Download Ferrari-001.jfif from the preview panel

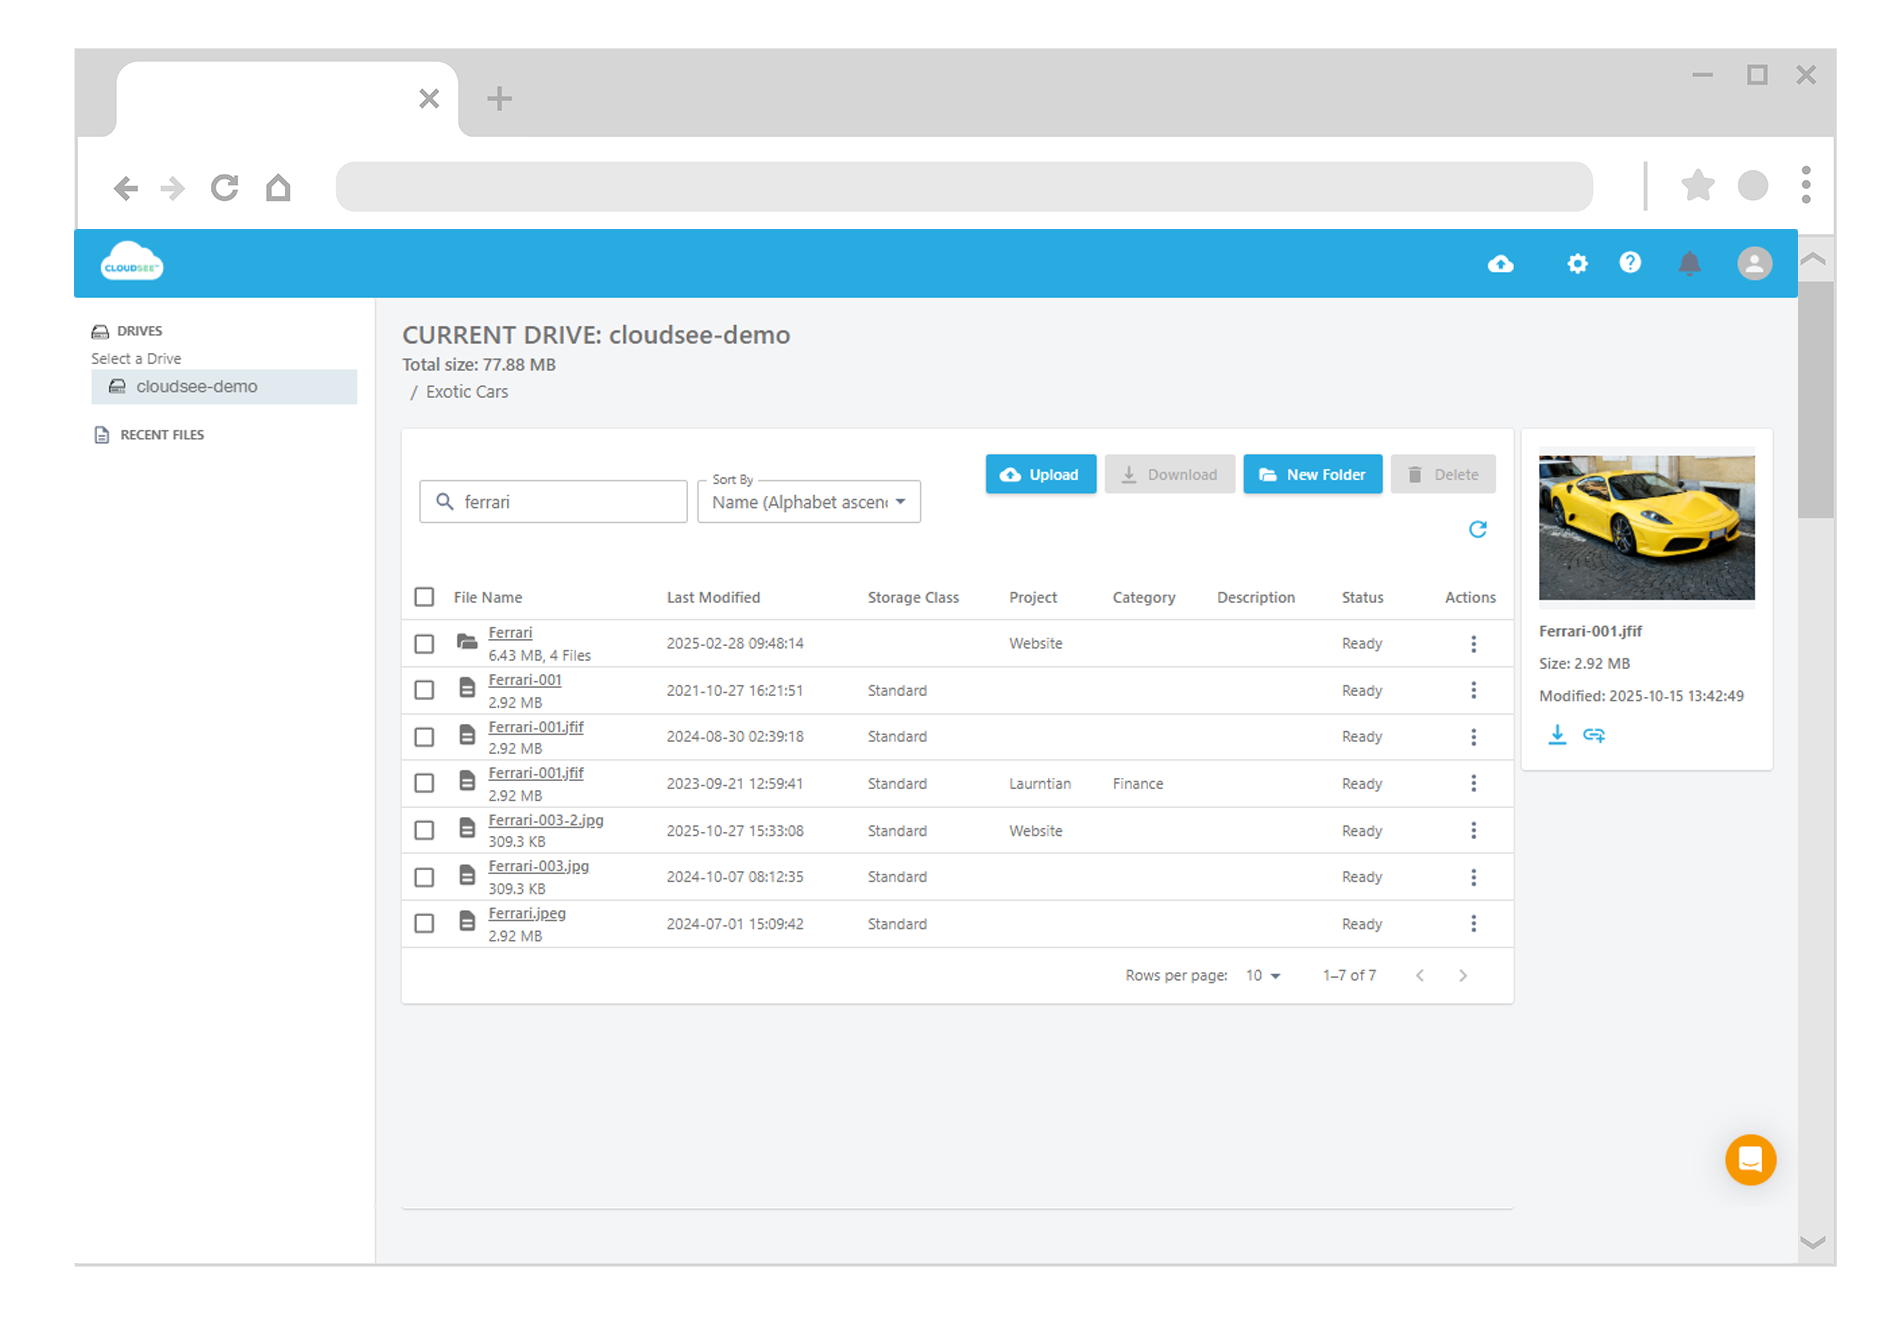coord(1557,735)
